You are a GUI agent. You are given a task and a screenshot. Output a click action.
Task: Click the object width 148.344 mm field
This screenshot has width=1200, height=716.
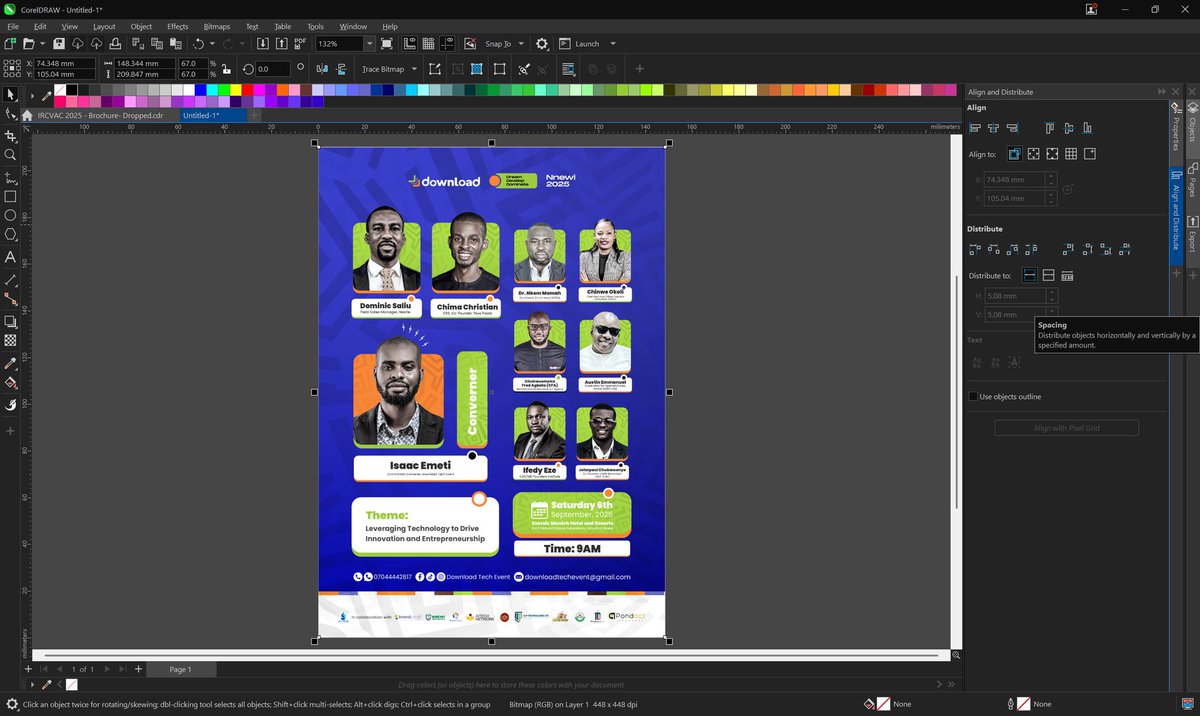pos(144,63)
